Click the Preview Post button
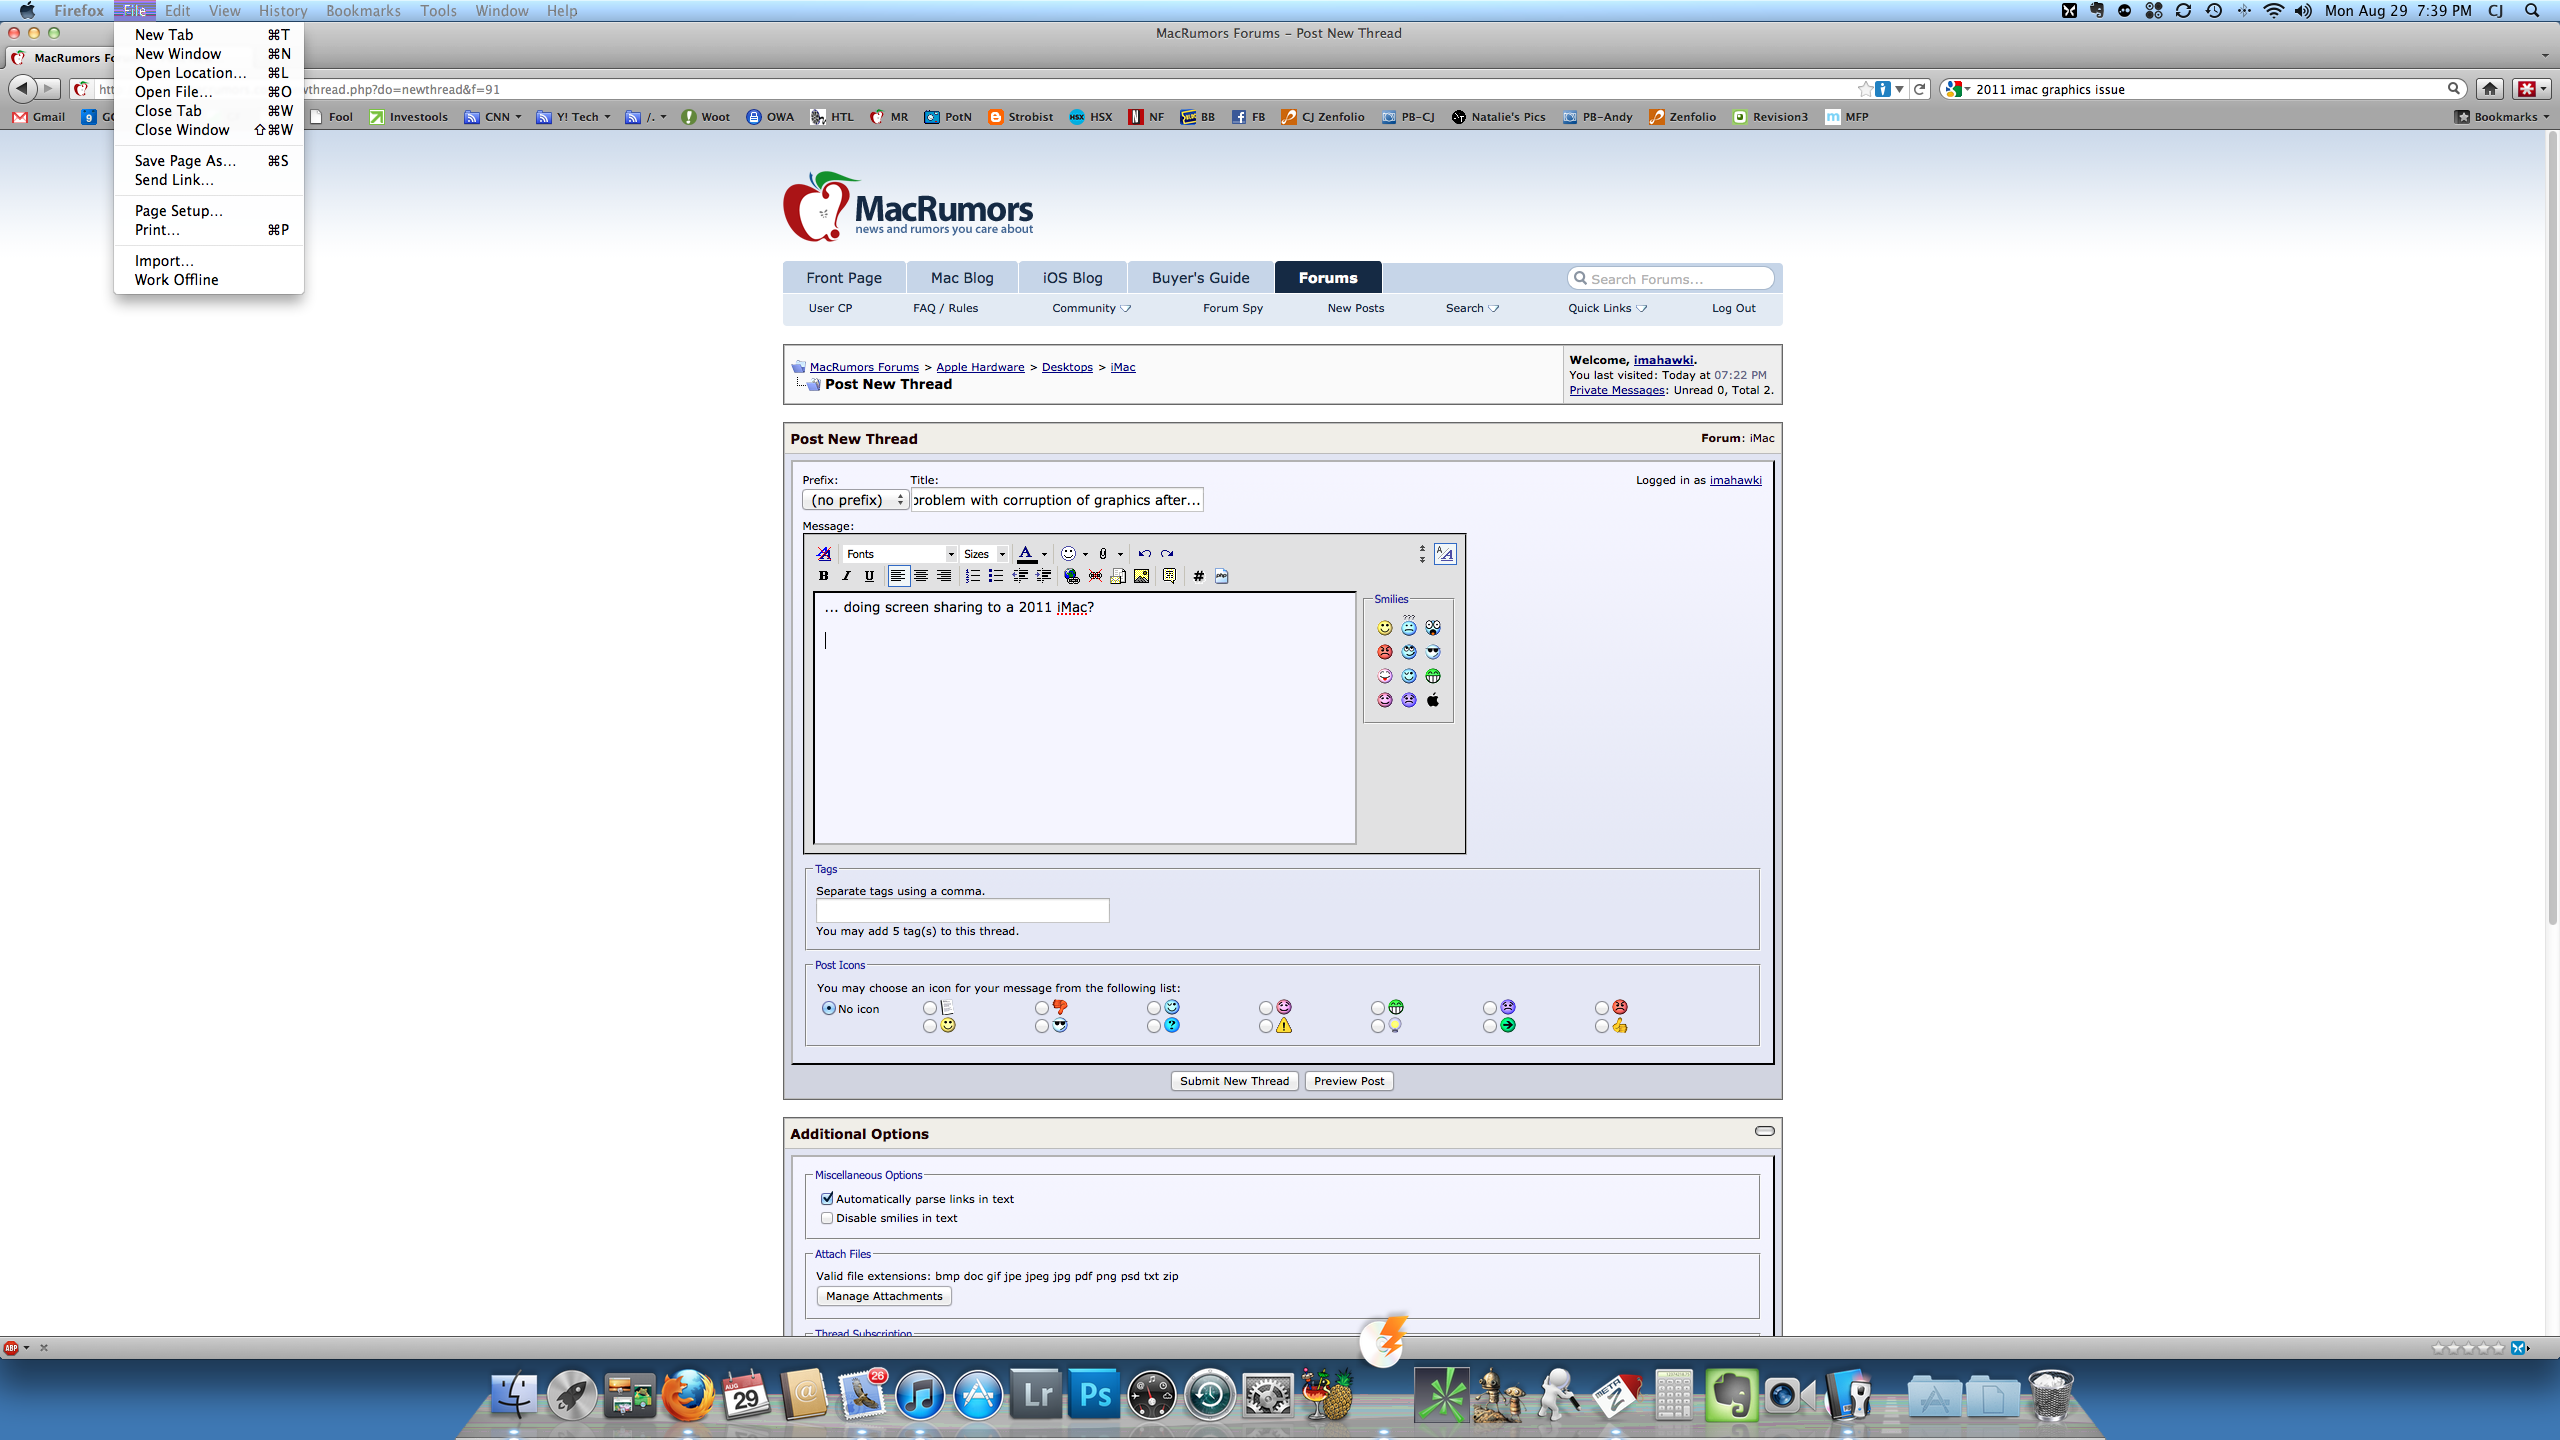 pos(1349,1081)
